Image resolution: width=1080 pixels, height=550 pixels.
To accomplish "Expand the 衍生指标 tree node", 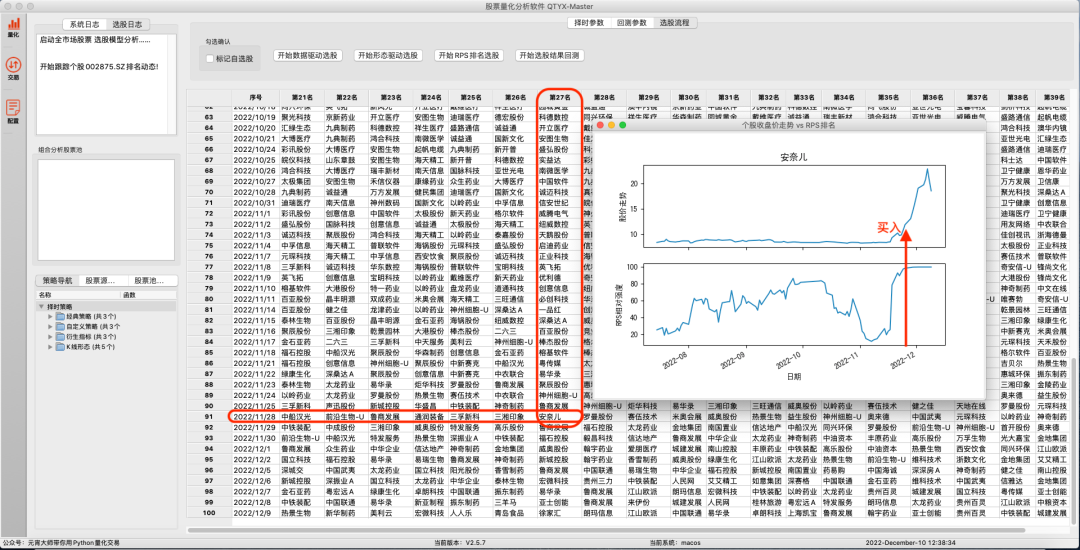I will coord(51,337).
